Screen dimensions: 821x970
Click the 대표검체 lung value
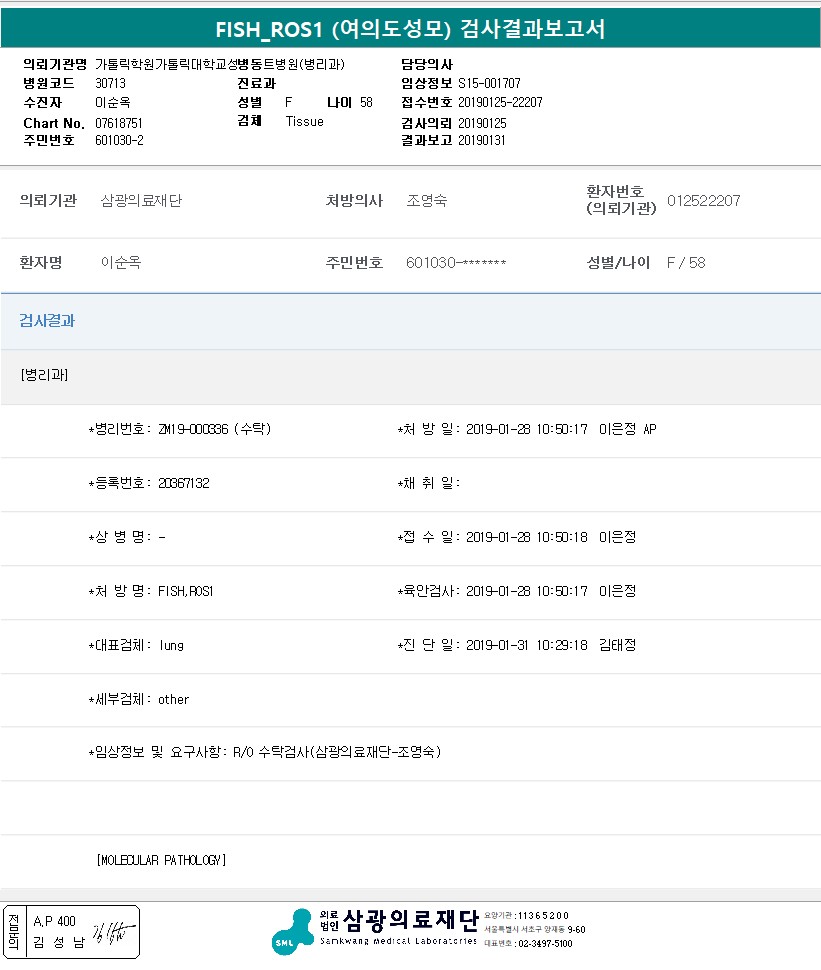pyautogui.click(x=171, y=645)
